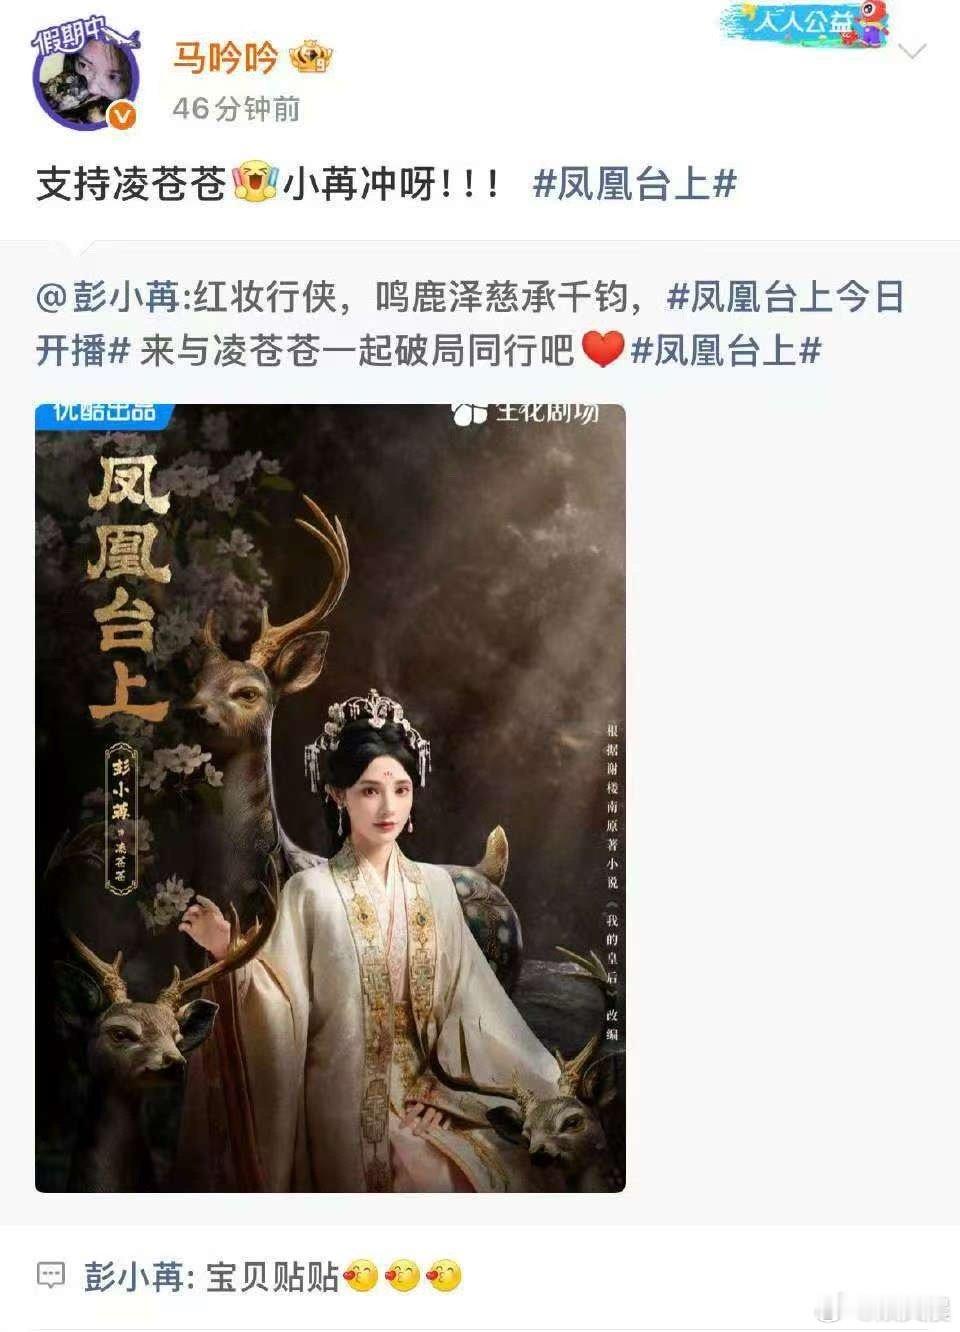Open the 人人公益 charity badge

(x=805, y=24)
